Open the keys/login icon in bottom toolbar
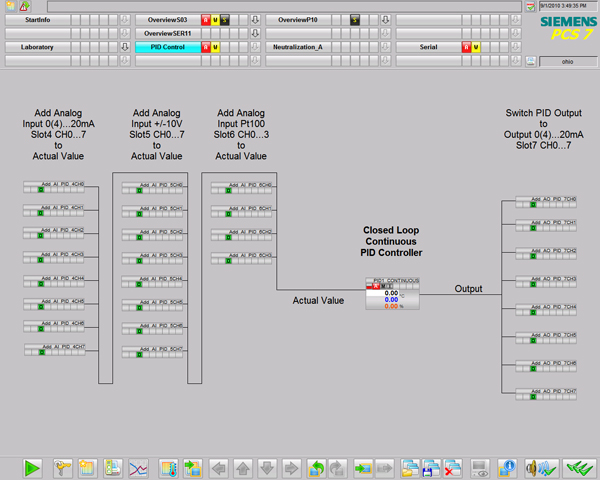This screenshot has height=480, width=600. (x=62, y=466)
